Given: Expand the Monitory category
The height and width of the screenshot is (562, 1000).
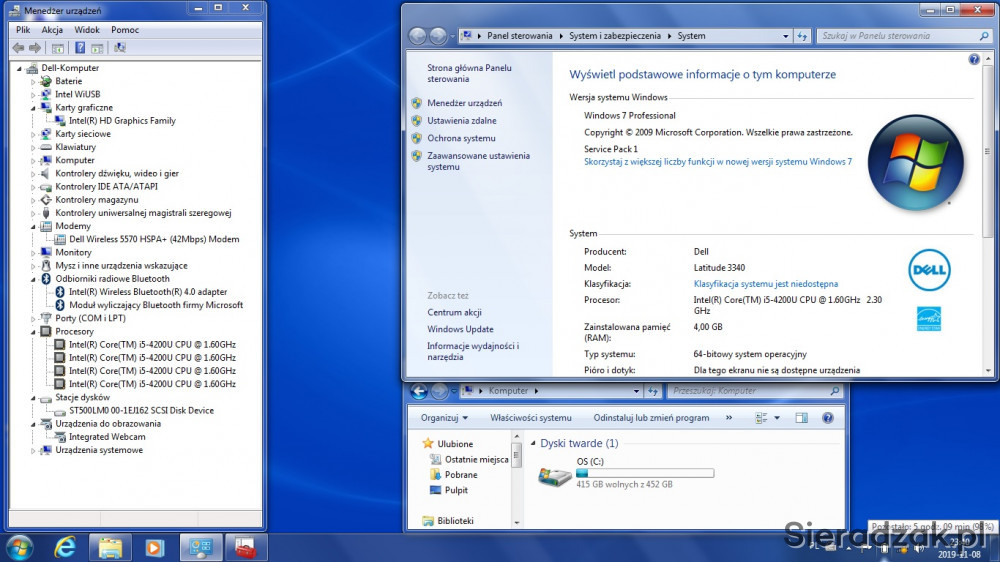Looking at the screenshot, I should click(x=33, y=253).
